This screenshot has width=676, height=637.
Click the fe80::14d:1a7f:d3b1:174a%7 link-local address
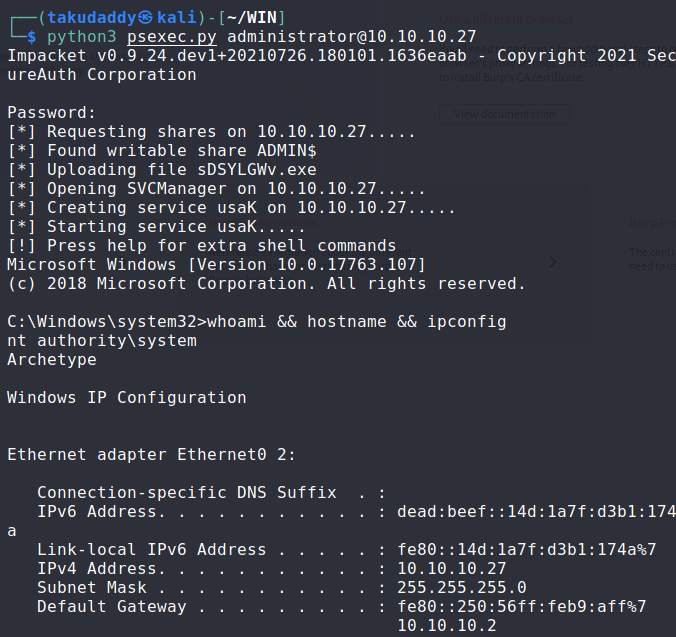tap(526, 550)
